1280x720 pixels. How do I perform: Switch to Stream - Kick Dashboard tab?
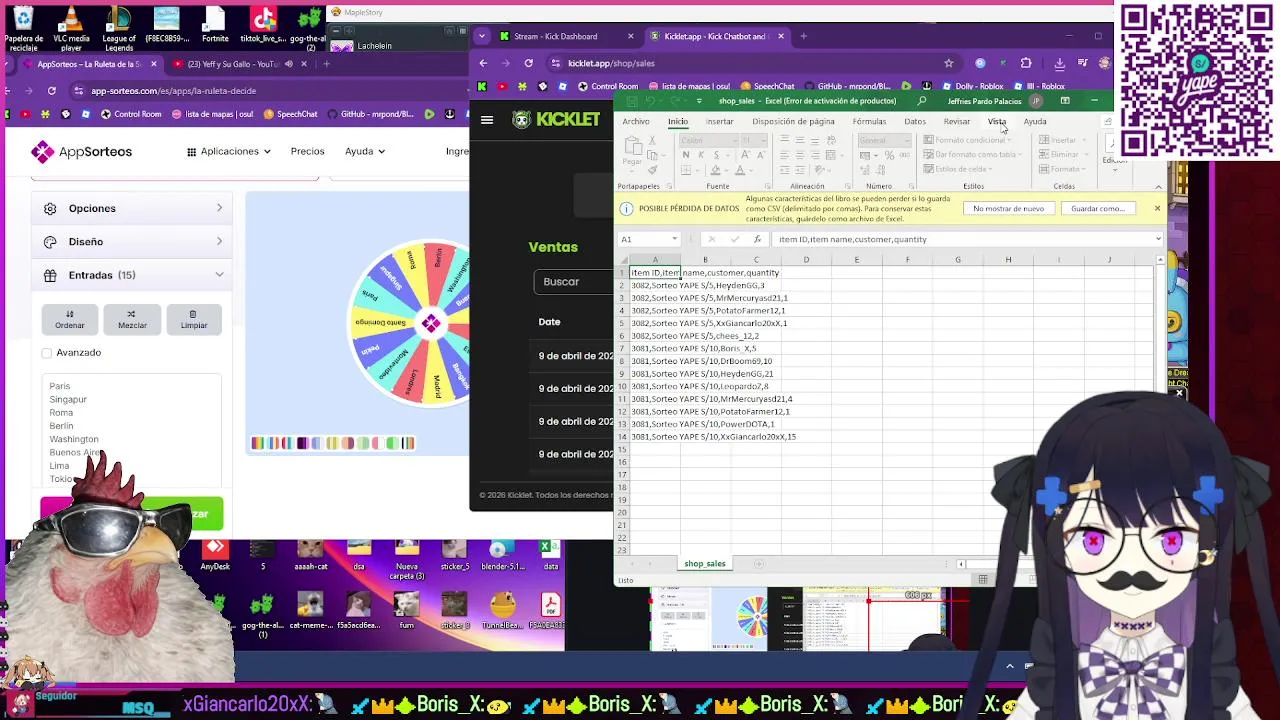[566, 36]
